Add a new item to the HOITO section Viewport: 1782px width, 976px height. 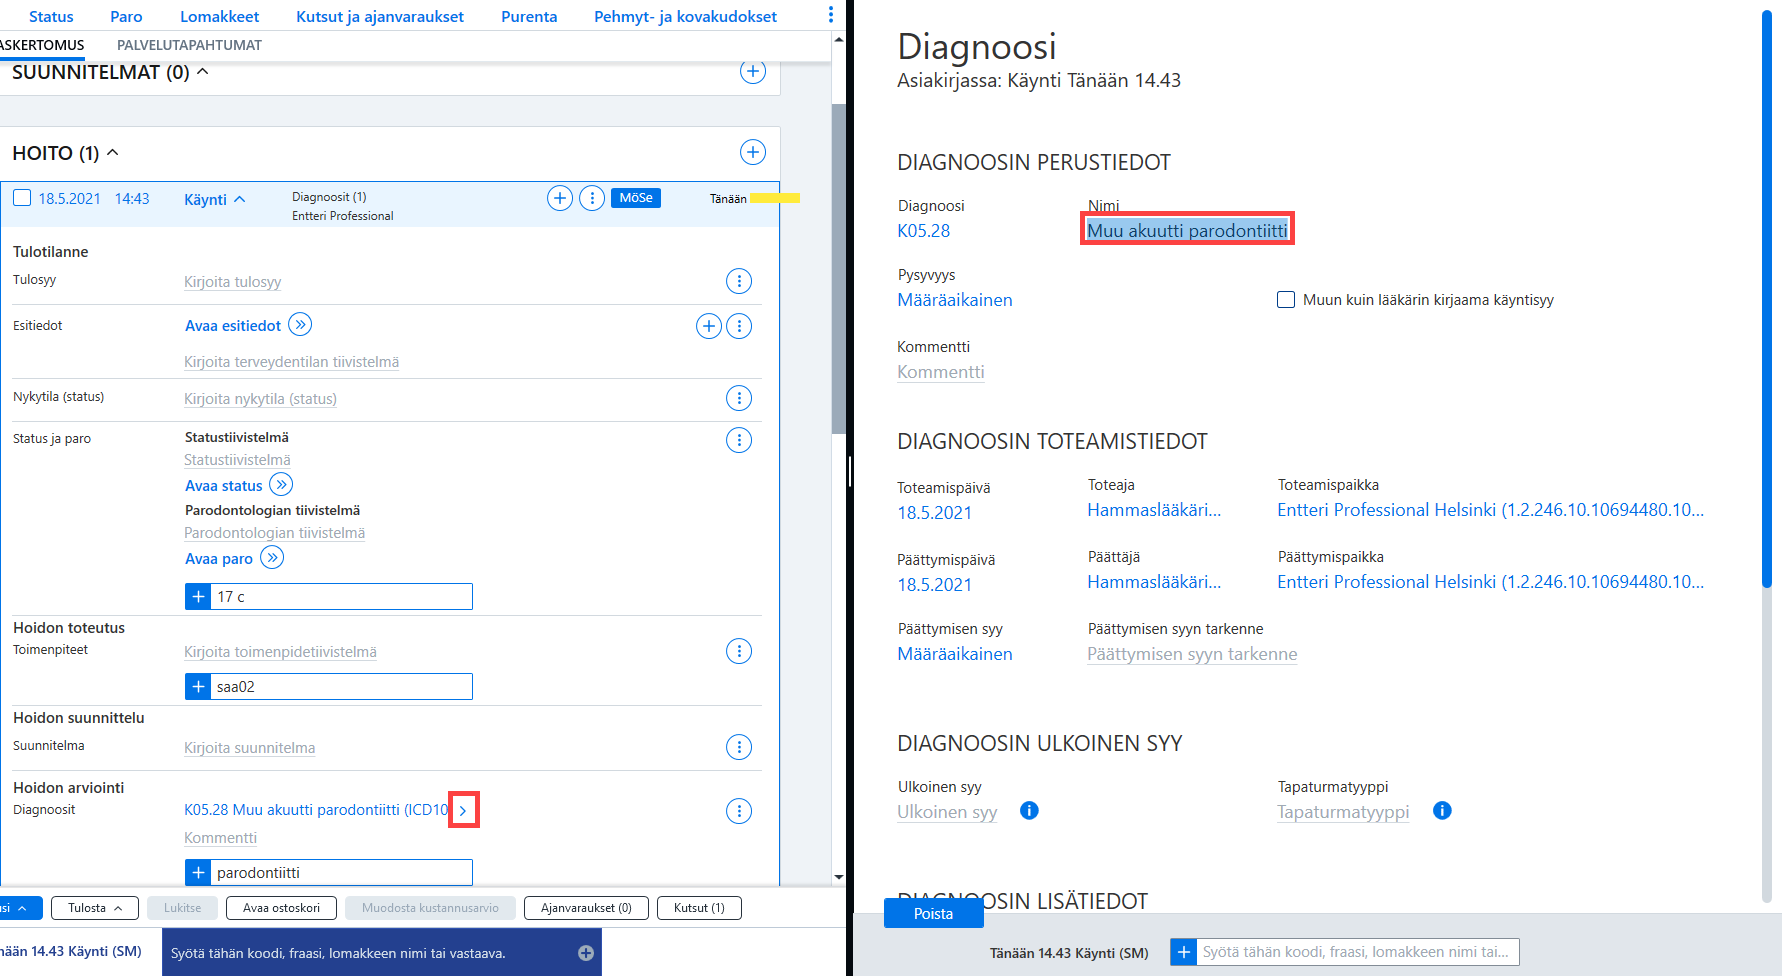[753, 152]
